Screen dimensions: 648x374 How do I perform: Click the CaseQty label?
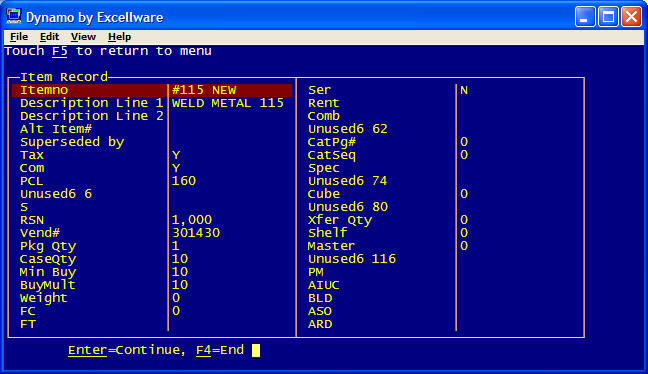[48, 259]
